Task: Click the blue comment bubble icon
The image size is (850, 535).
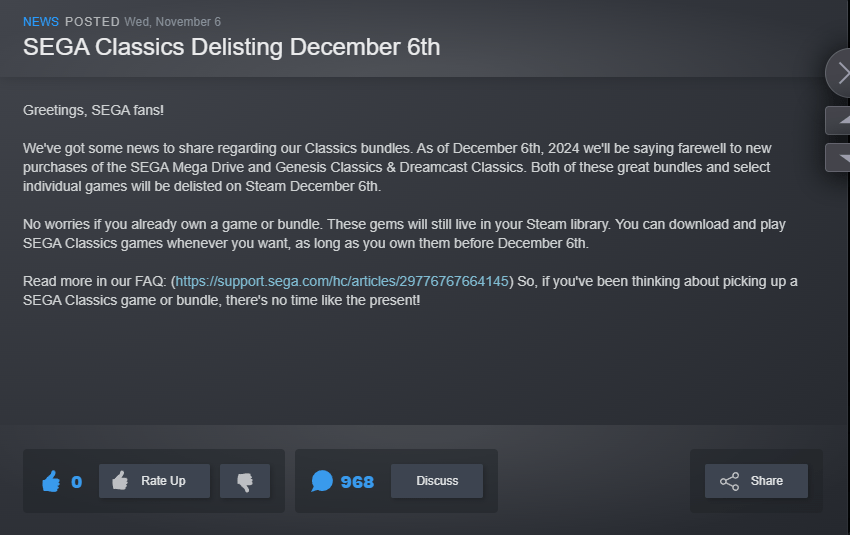Action: click(322, 482)
